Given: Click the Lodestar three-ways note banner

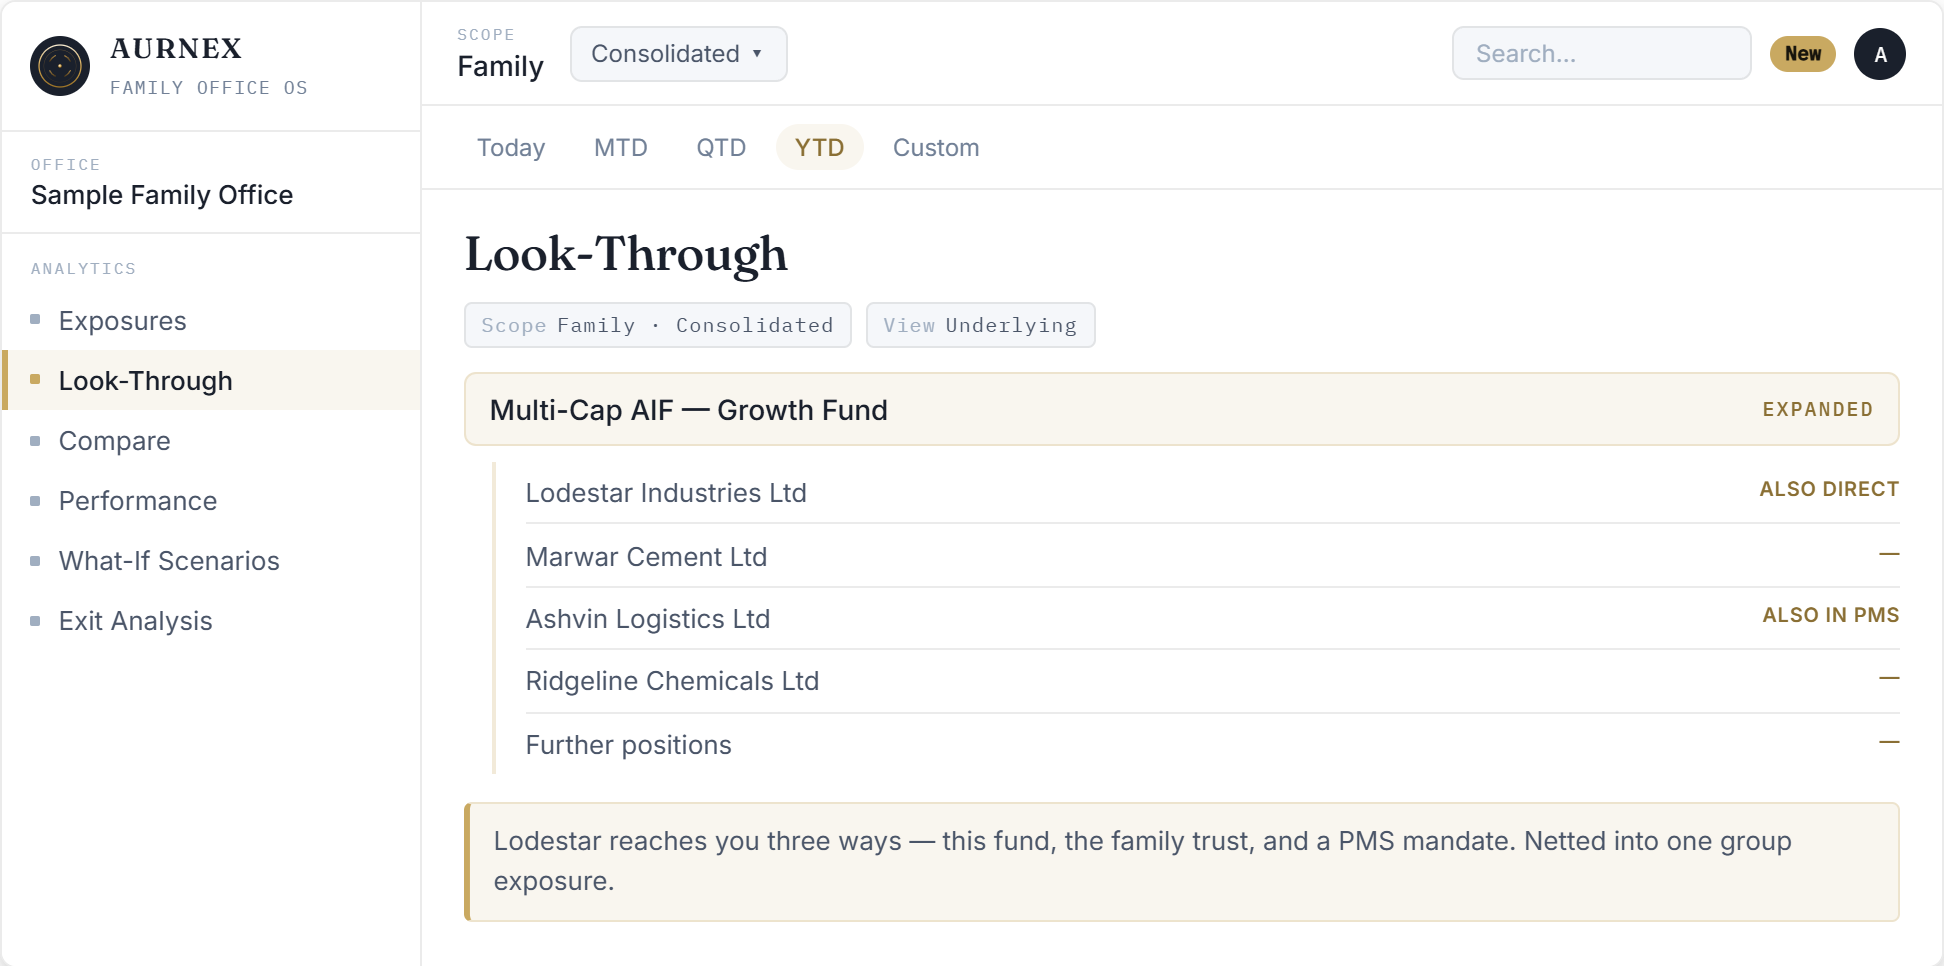Looking at the screenshot, I should coord(1181,861).
